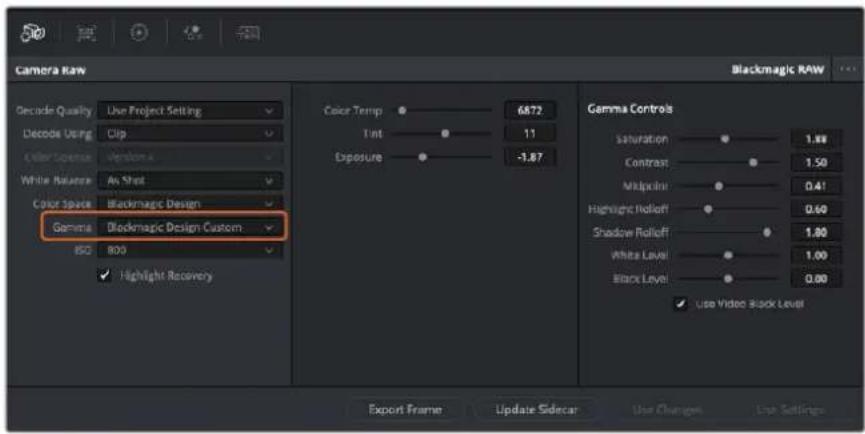Click the Highlight Rolloff value field 0.60

click(x=816, y=210)
